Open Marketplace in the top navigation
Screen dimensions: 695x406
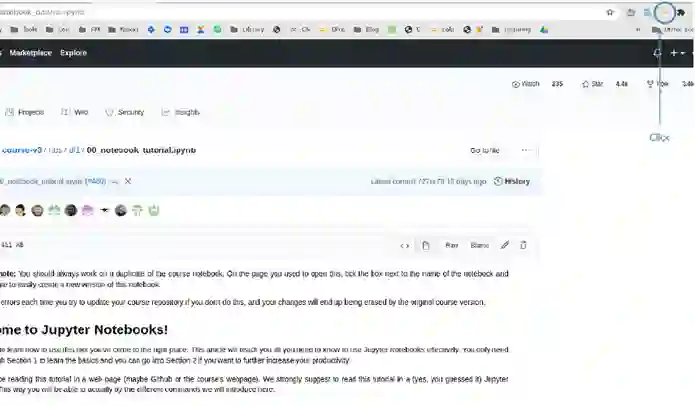point(31,53)
